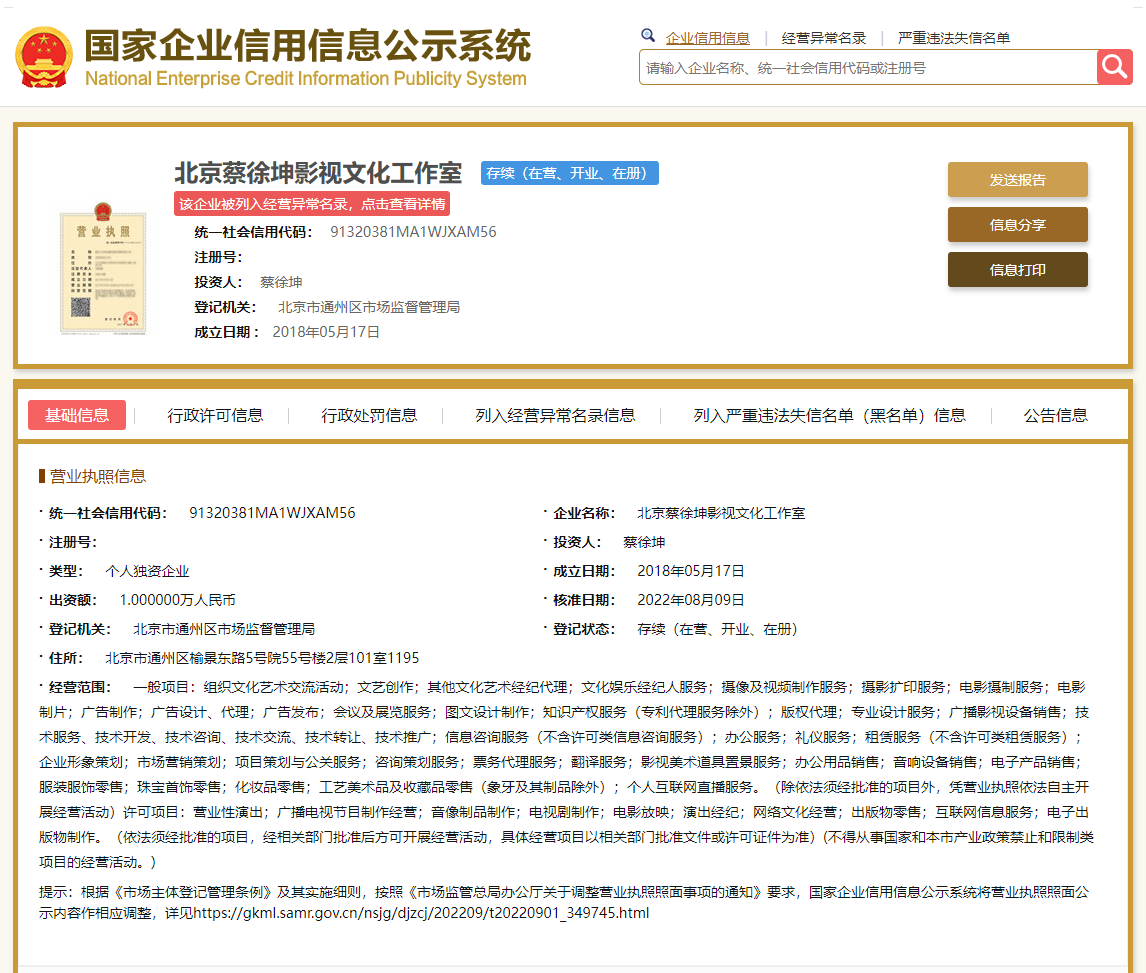Switch to the 列入经营异常名录信息 tab
Image resolution: width=1146 pixels, height=973 pixels.
coord(555,415)
